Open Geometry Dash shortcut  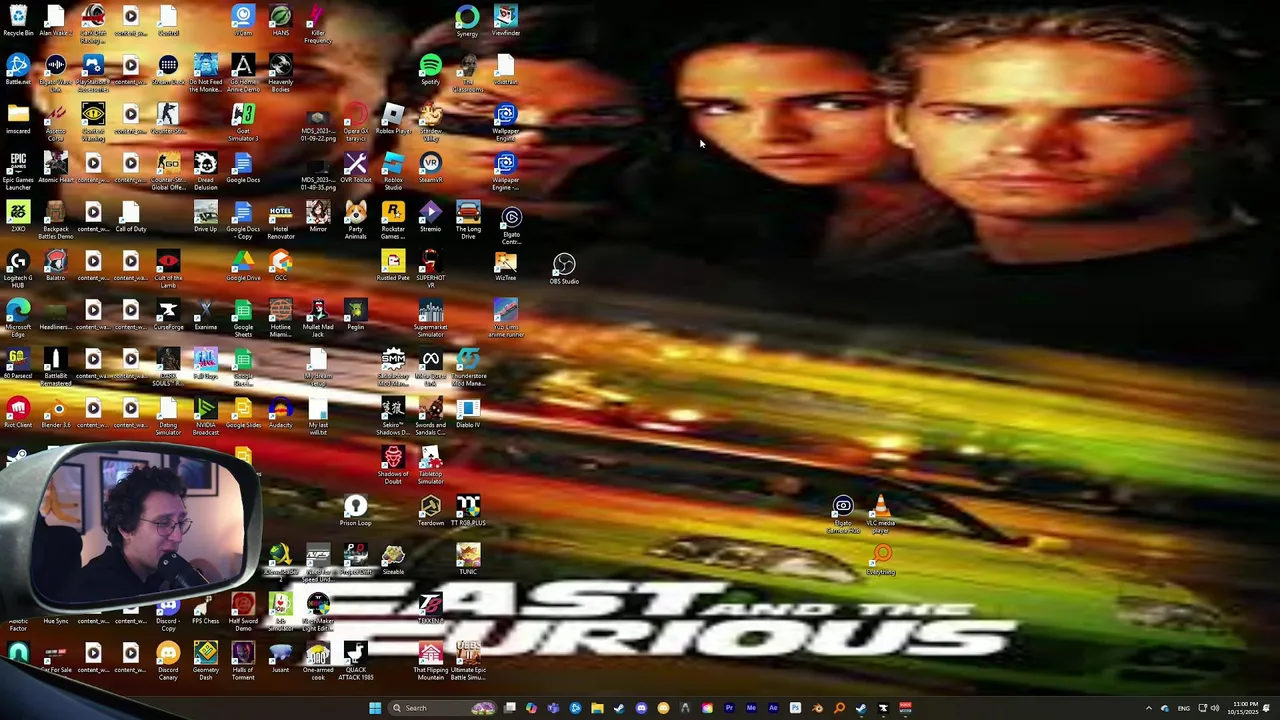pyautogui.click(x=205, y=660)
